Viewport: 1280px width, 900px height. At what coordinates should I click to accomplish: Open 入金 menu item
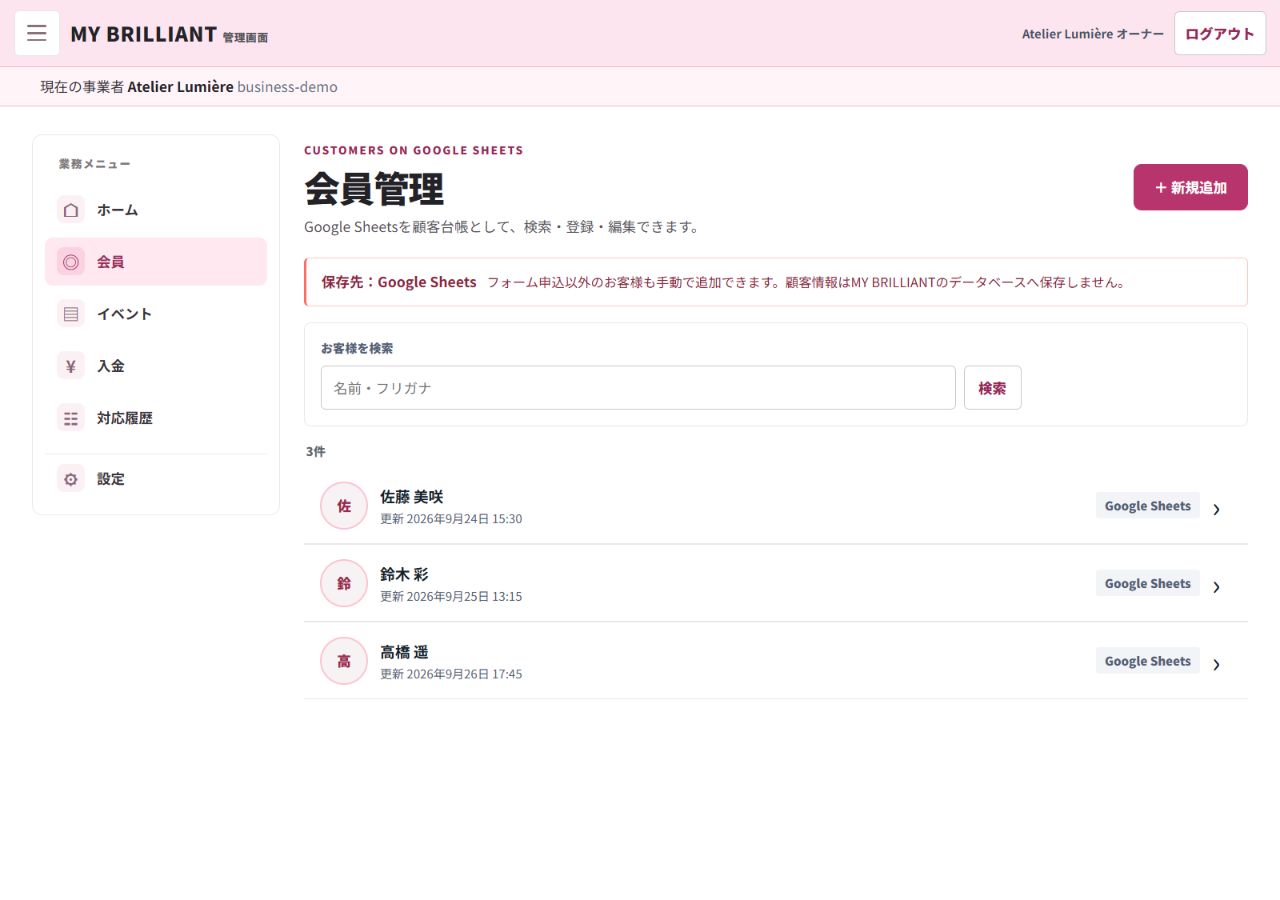pos(156,366)
